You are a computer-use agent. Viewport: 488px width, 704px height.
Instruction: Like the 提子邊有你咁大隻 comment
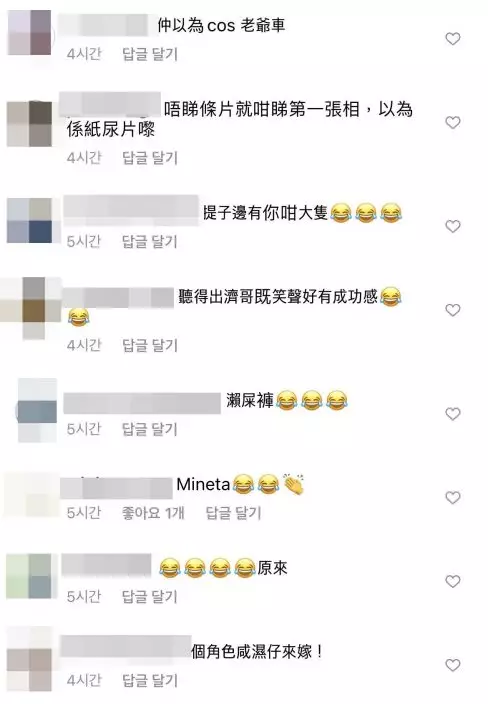453,226
